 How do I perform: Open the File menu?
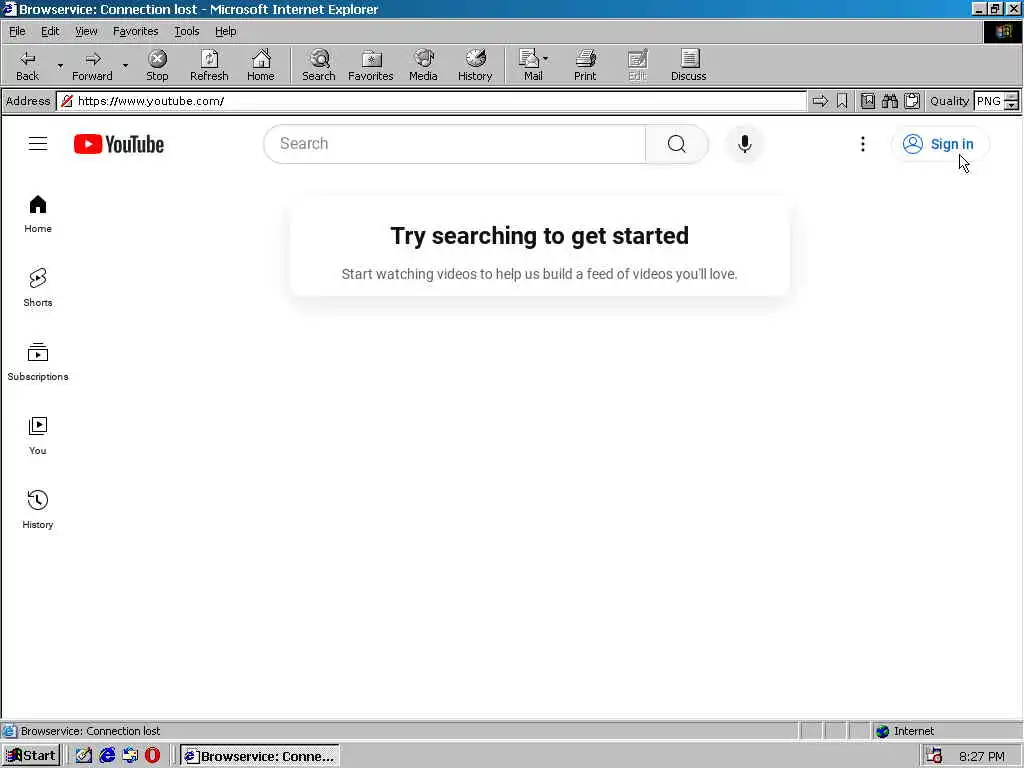(x=17, y=31)
